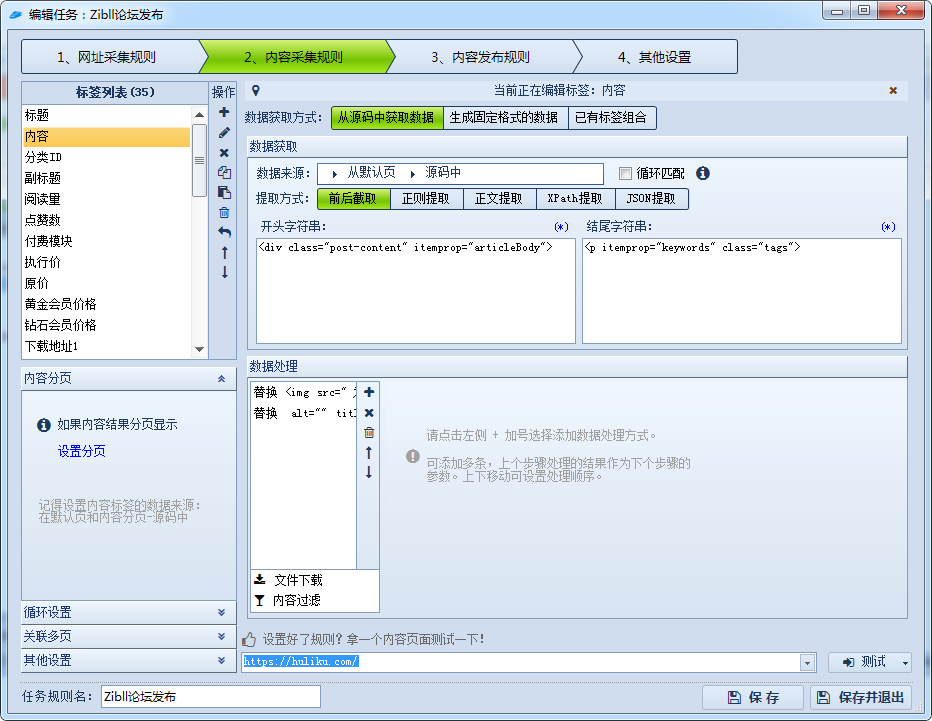This screenshot has height=721, width=932.
Task: Click the 保存并退出 button
Action: point(862,697)
